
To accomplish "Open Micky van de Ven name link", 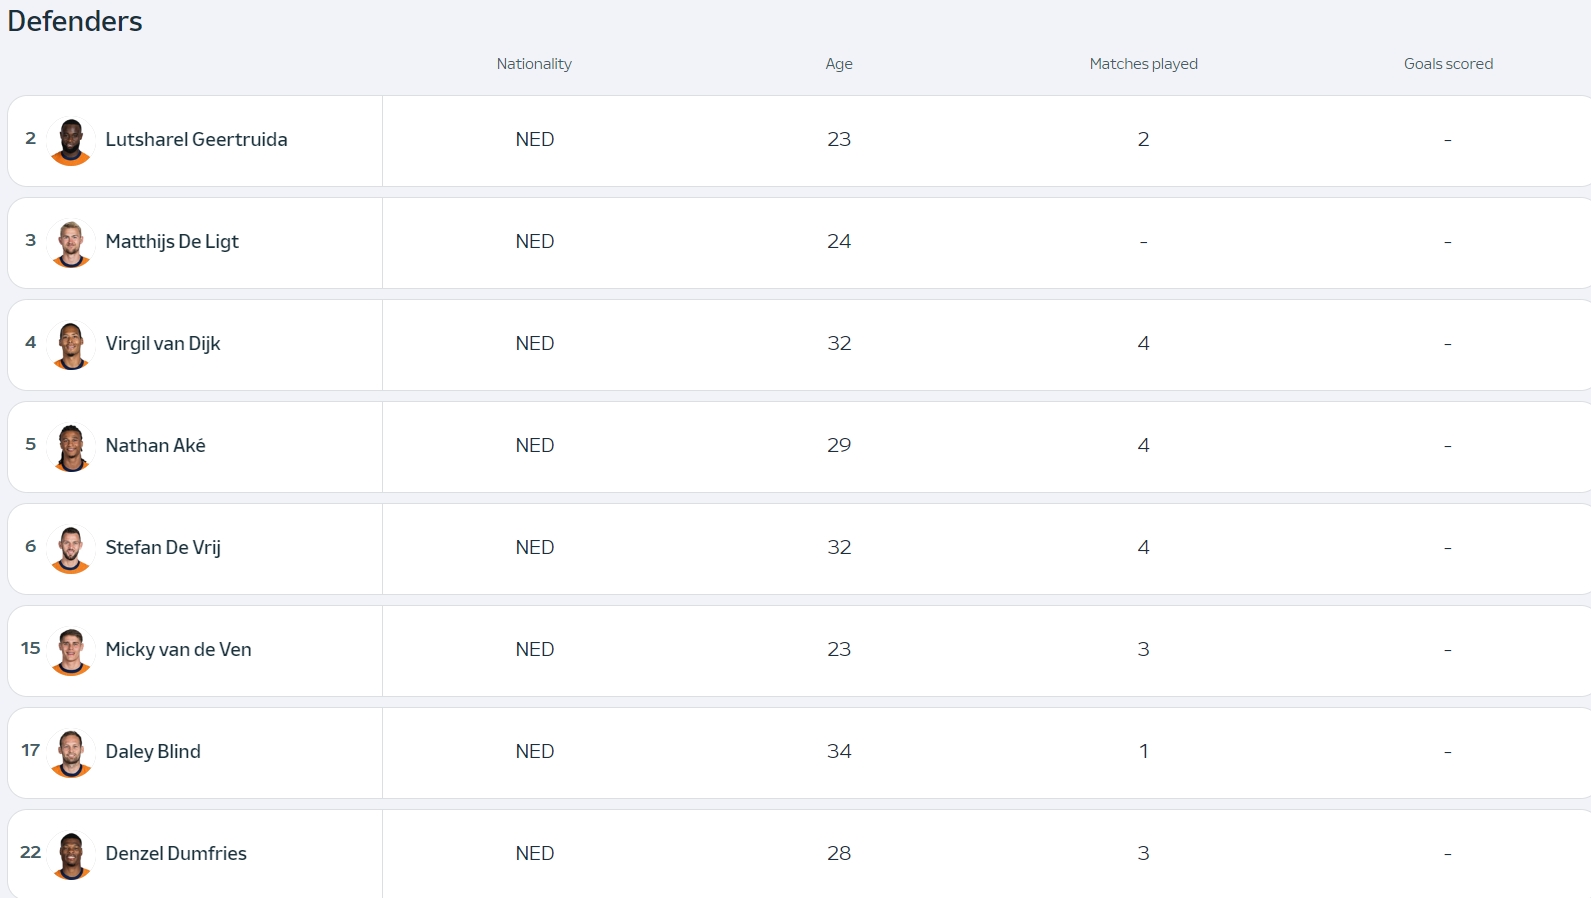I will pyautogui.click(x=178, y=650).
